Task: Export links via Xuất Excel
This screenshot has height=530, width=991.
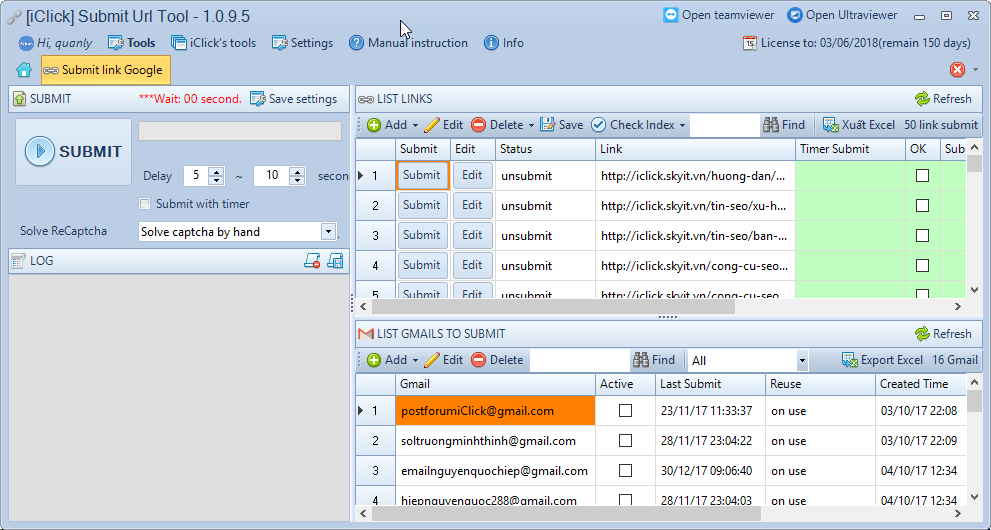Action: click(859, 125)
